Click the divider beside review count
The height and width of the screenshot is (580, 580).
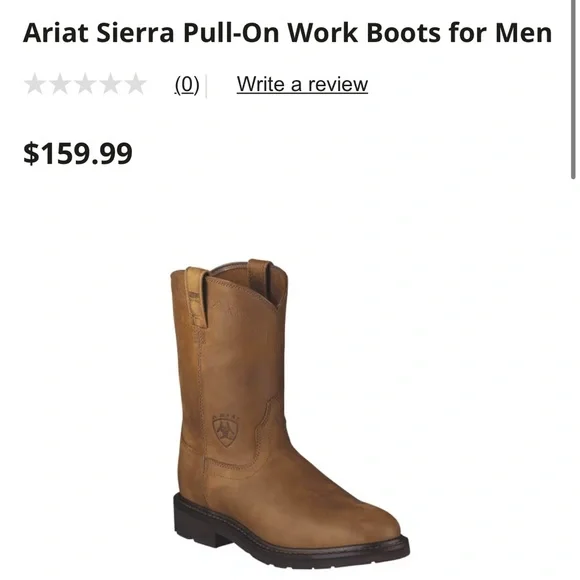tap(206, 86)
